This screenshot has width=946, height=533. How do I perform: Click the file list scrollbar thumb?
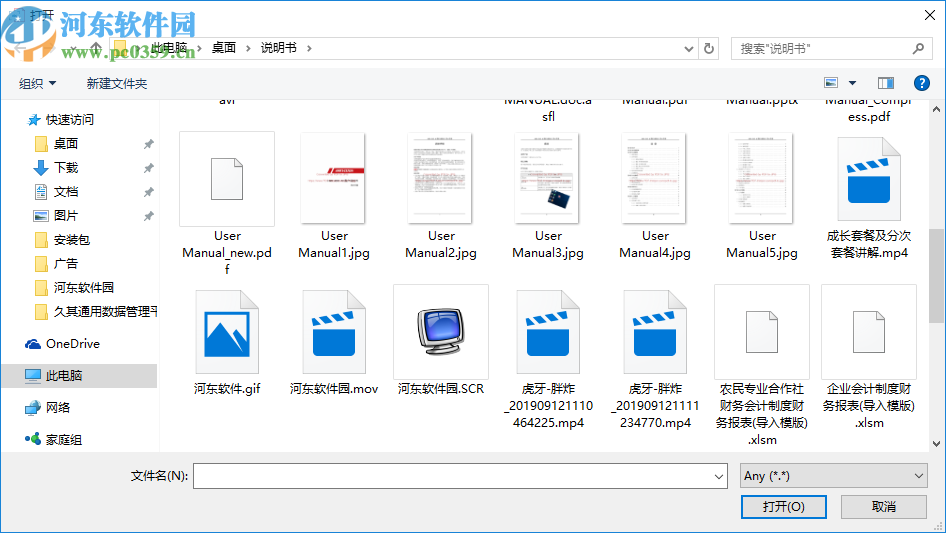tap(936, 276)
